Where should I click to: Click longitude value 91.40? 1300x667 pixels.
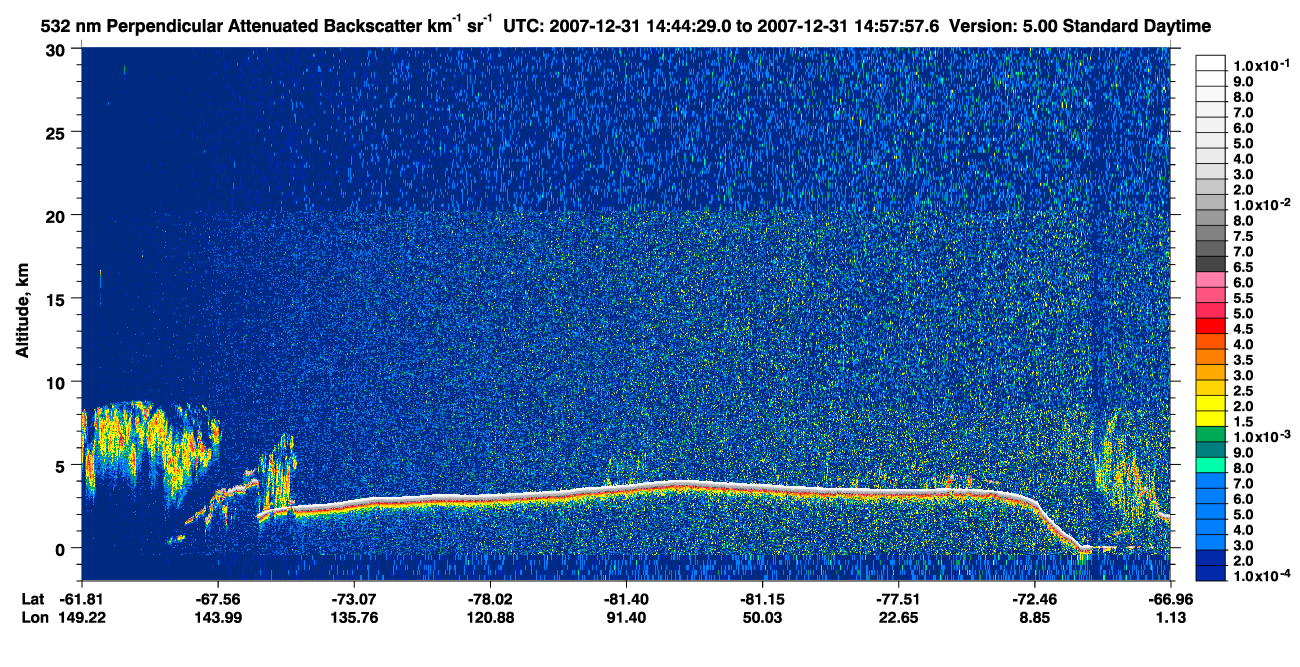point(626,618)
